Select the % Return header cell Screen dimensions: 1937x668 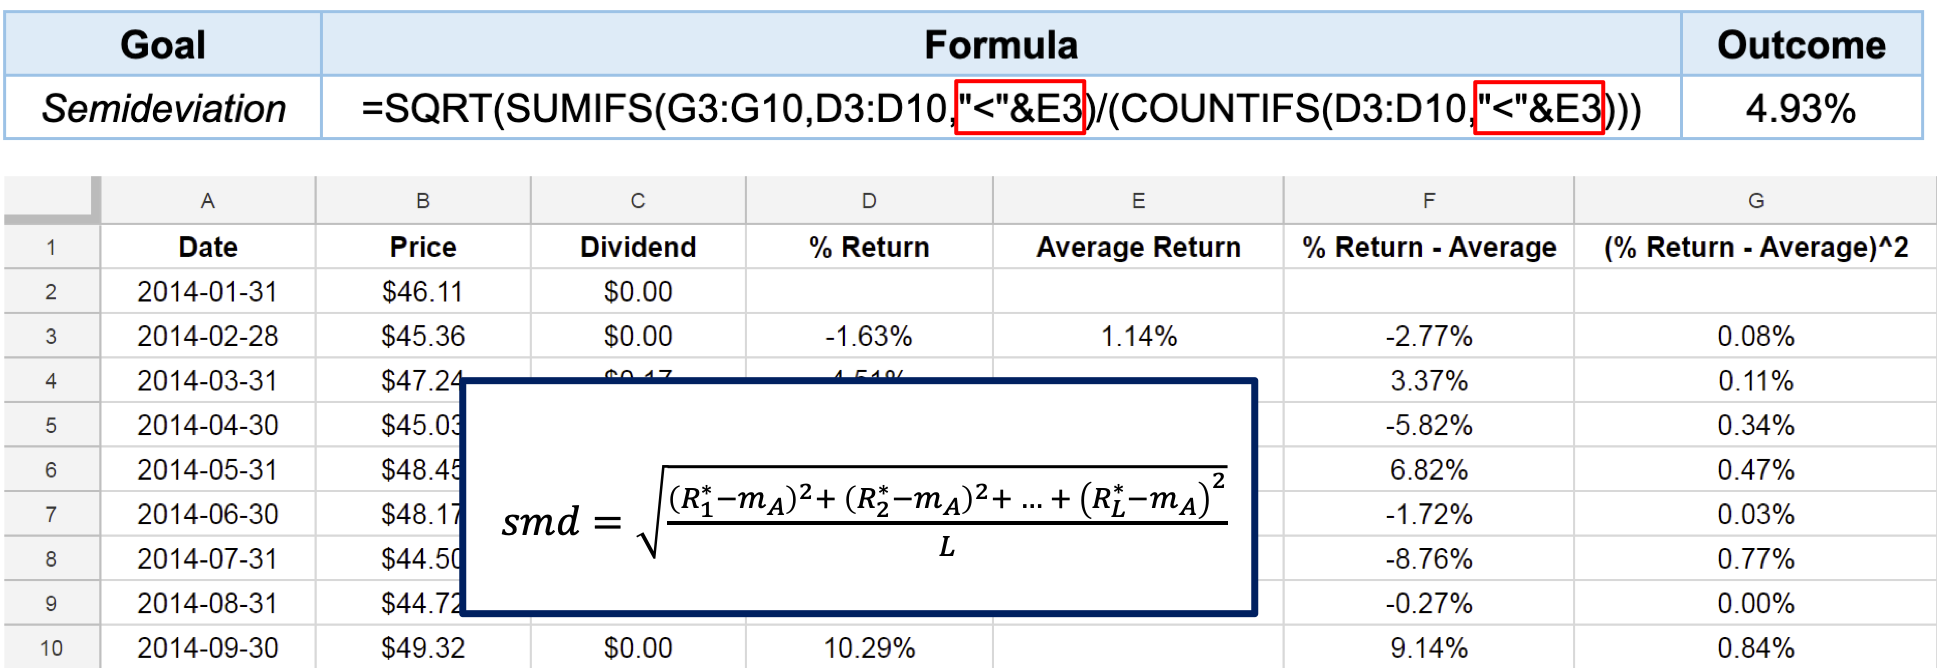tap(869, 247)
